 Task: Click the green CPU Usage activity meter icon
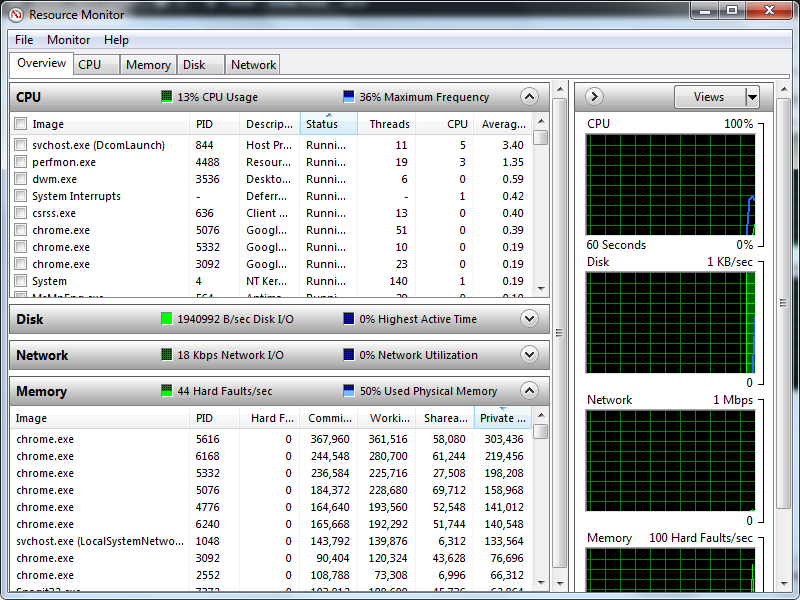click(167, 97)
